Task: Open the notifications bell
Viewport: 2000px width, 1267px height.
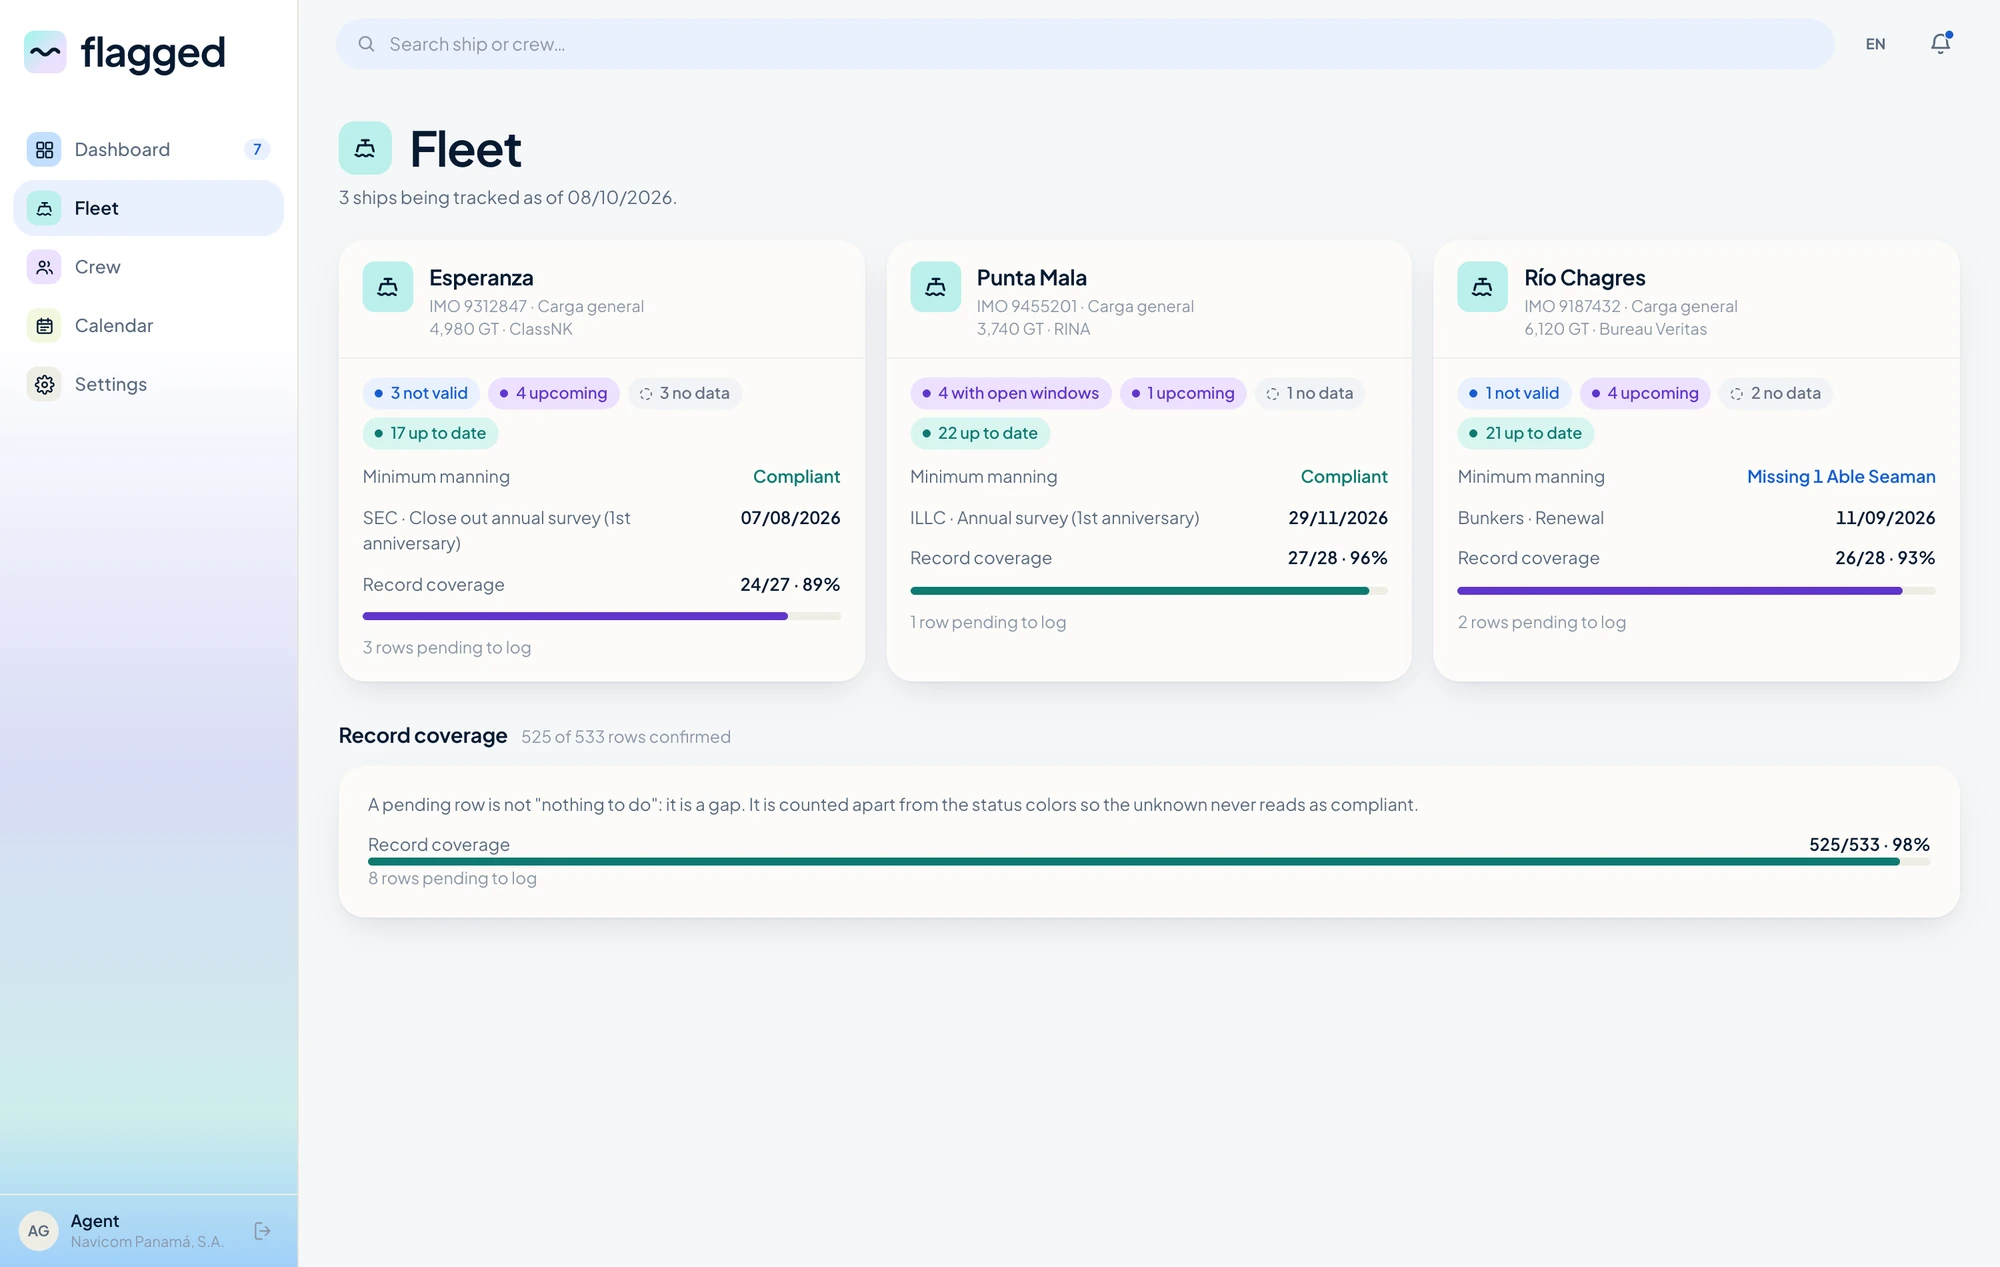Action: (x=1940, y=44)
